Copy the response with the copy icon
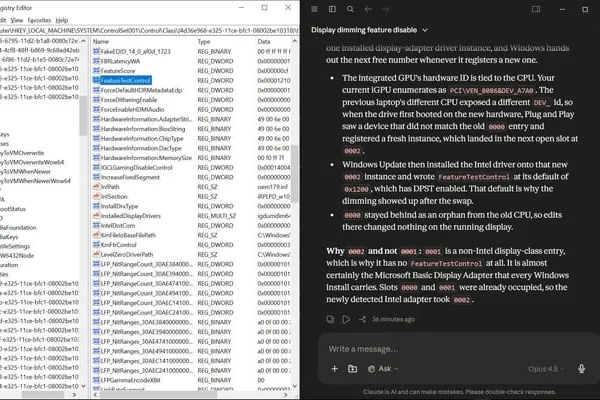This screenshot has width=600, height=400. coord(330,319)
